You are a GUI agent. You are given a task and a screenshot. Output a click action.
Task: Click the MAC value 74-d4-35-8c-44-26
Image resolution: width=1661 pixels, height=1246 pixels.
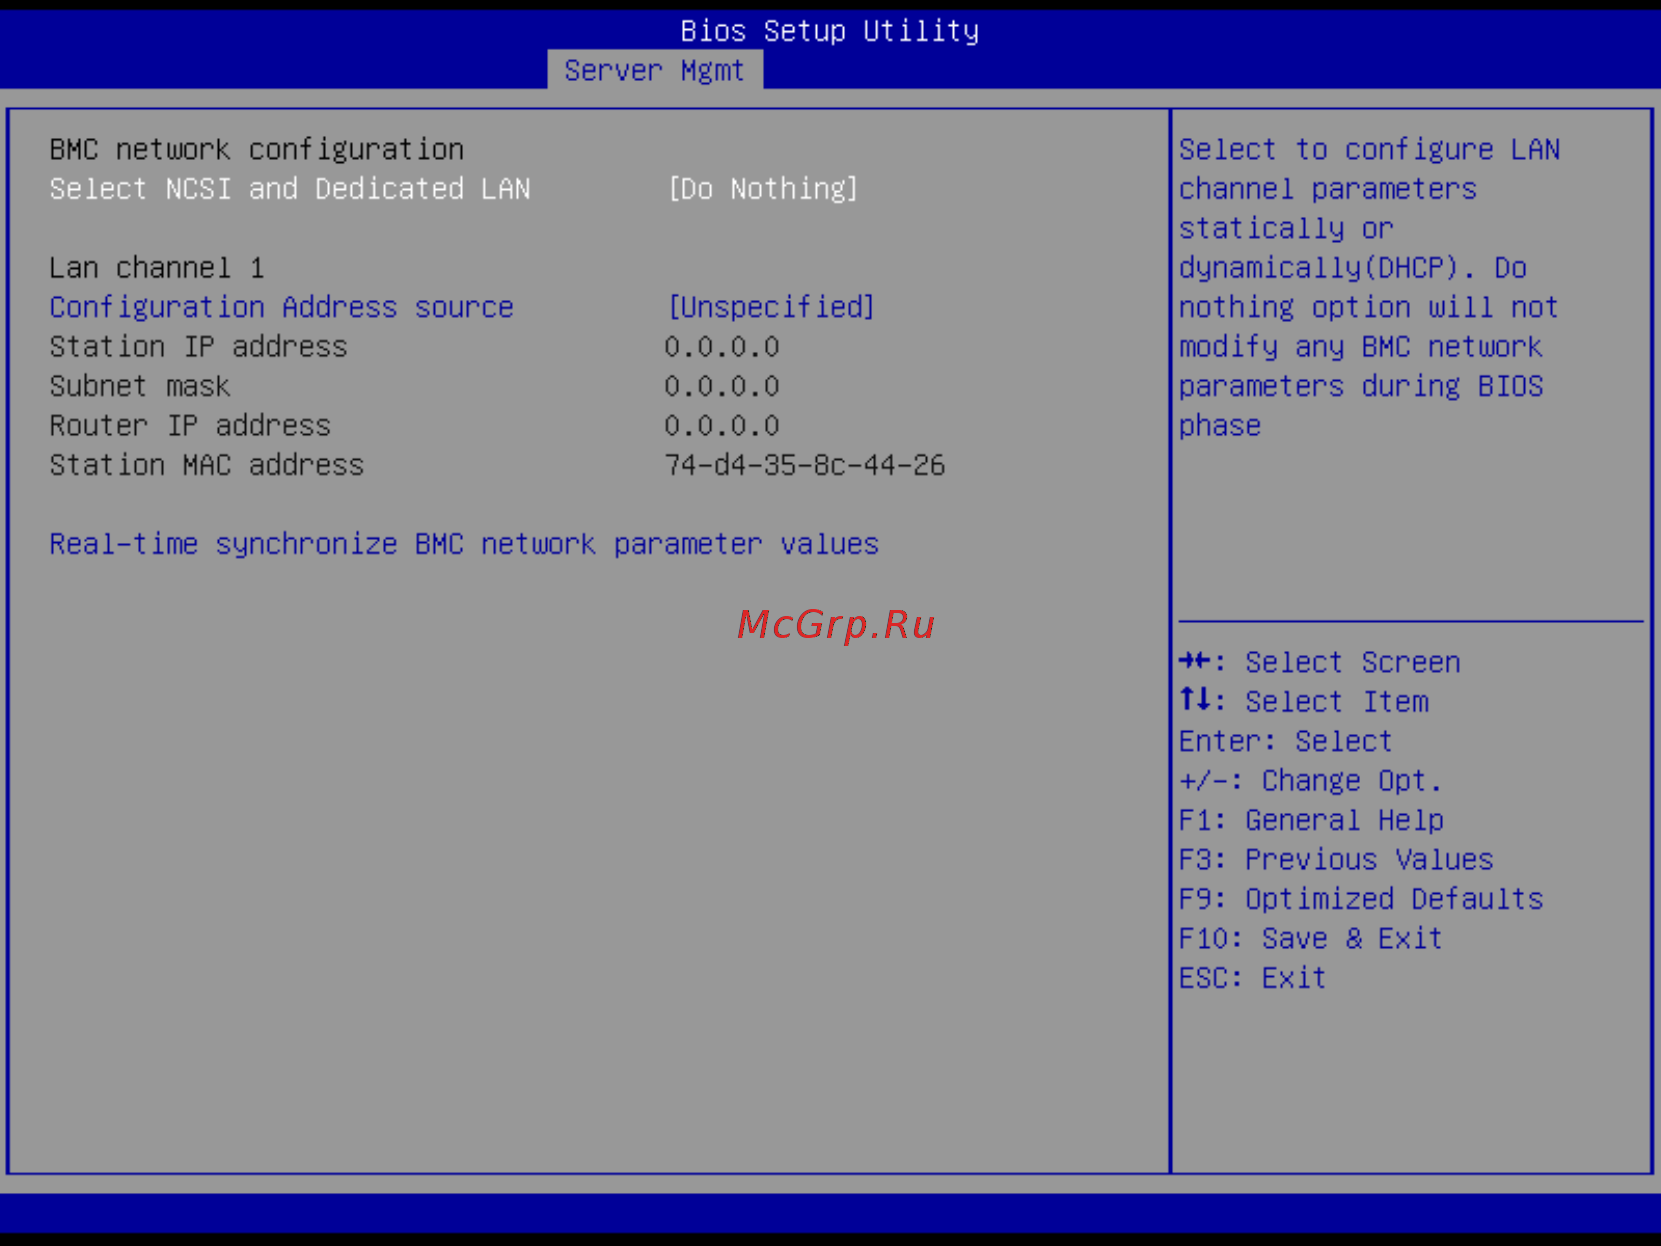pos(805,465)
